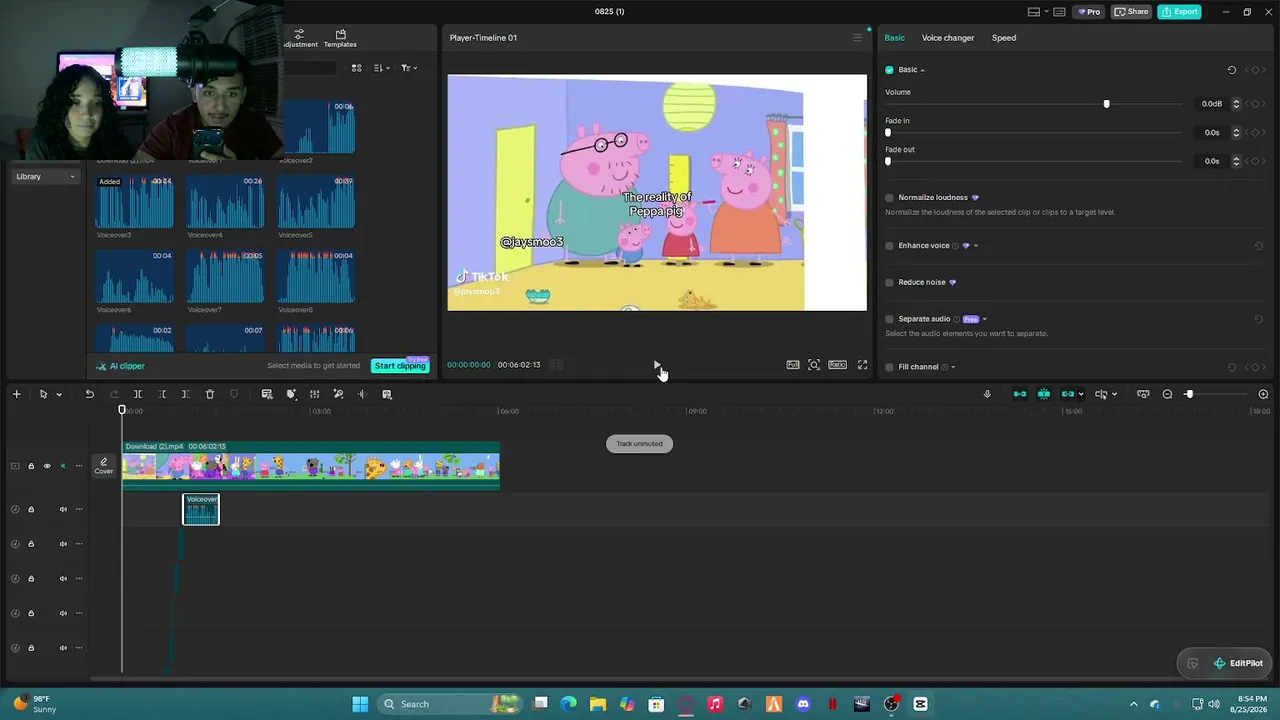Zoom out the timeline
The height and width of the screenshot is (720, 1280).
coord(1167,394)
